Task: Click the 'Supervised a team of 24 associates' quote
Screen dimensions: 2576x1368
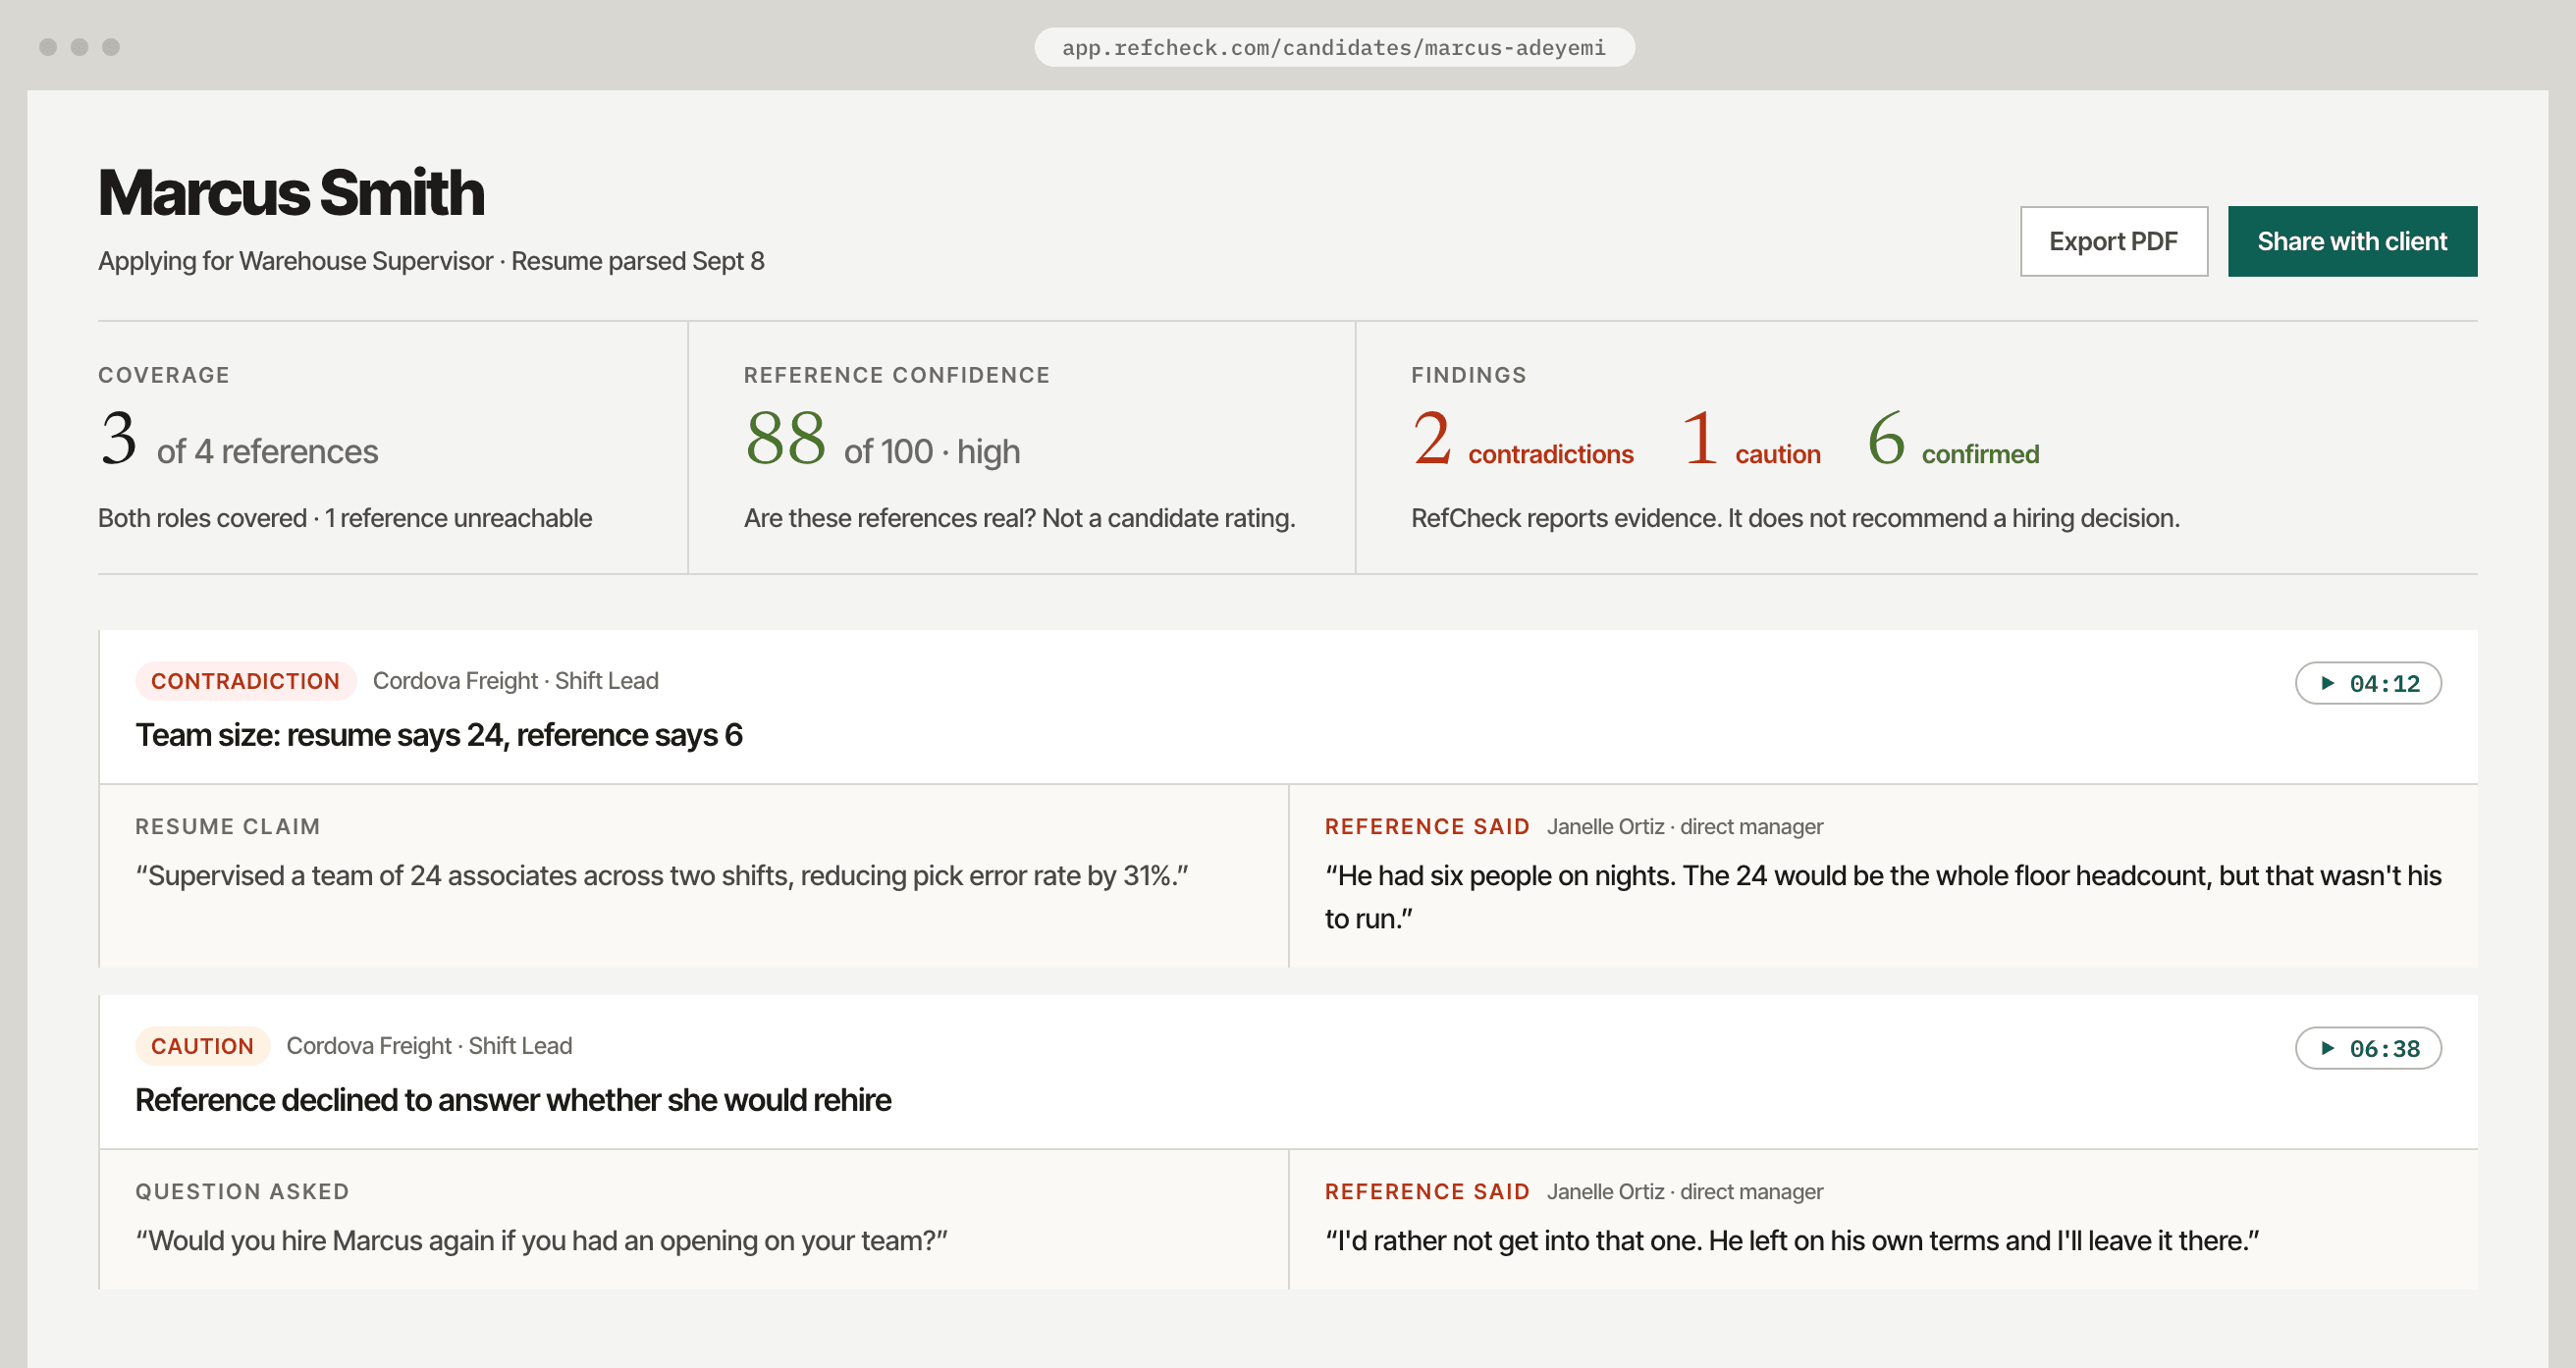Action: 662,876
